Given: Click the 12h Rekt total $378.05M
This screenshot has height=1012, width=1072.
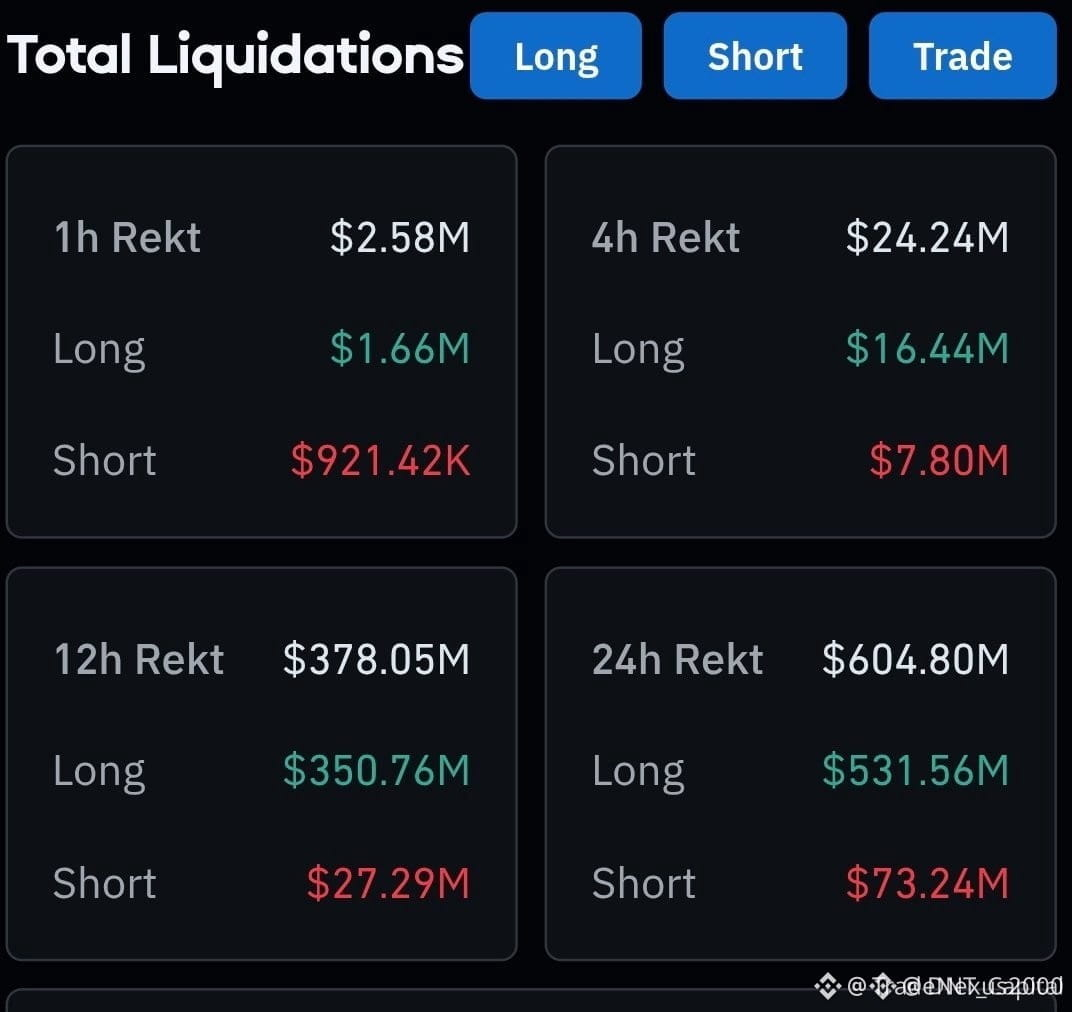Looking at the screenshot, I should (377, 659).
